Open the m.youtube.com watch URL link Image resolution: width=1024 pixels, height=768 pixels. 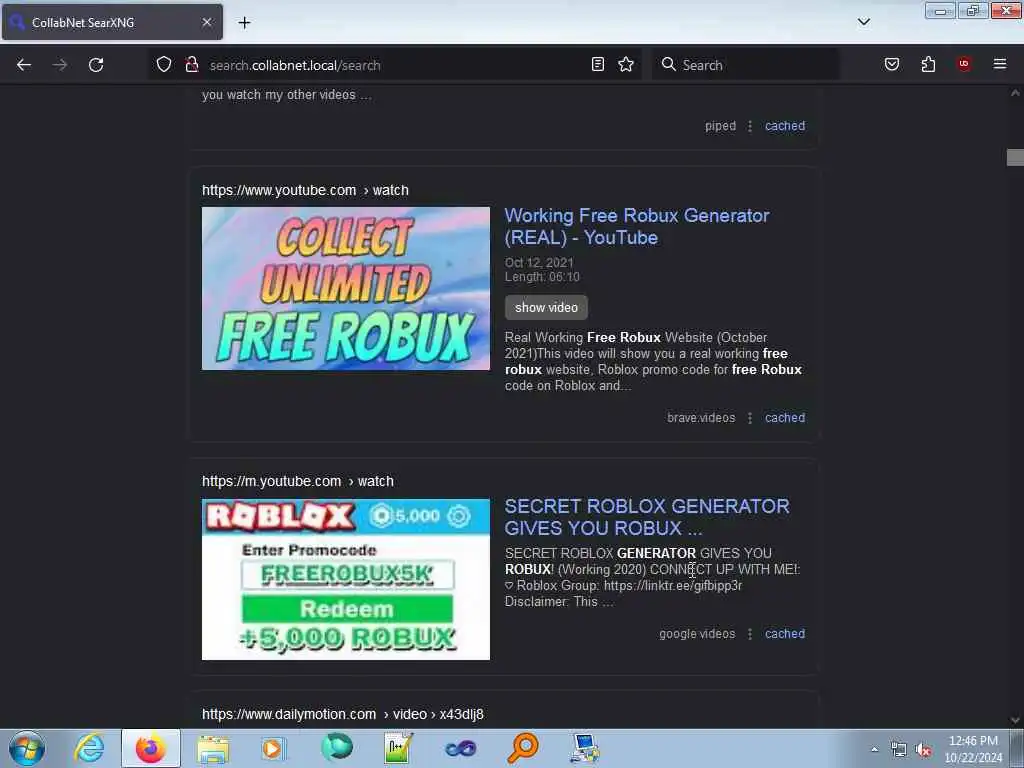(298, 481)
